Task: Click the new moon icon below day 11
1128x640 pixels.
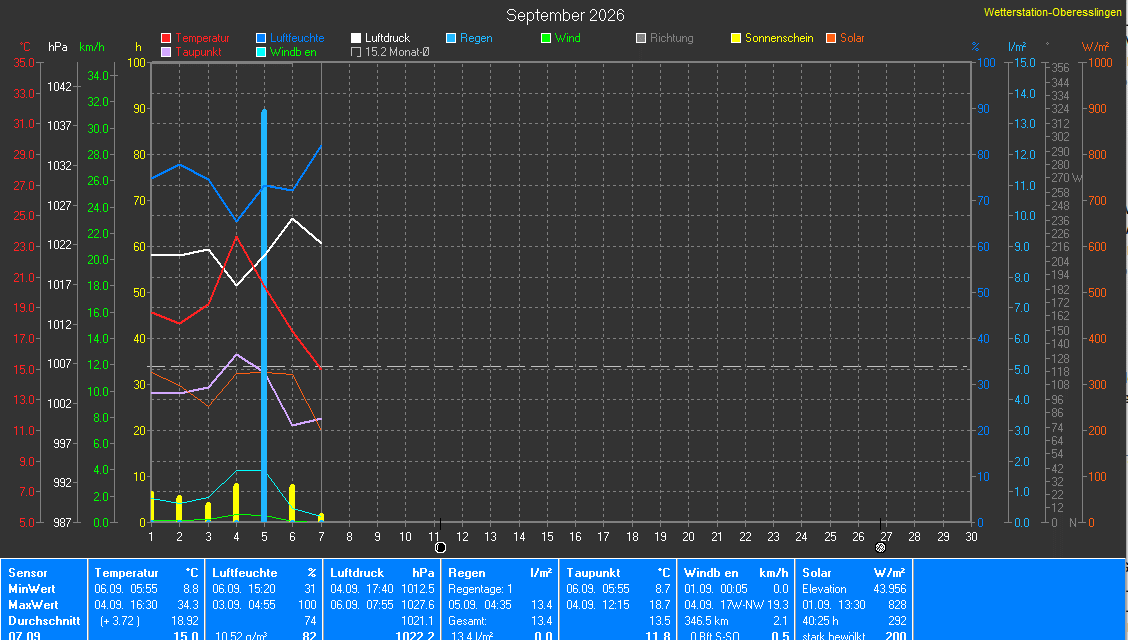Action: (440, 548)
